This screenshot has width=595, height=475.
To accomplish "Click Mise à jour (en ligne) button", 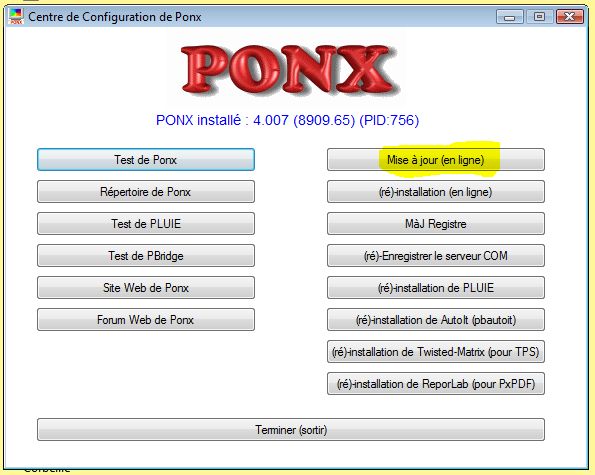I will click(436, 160).
